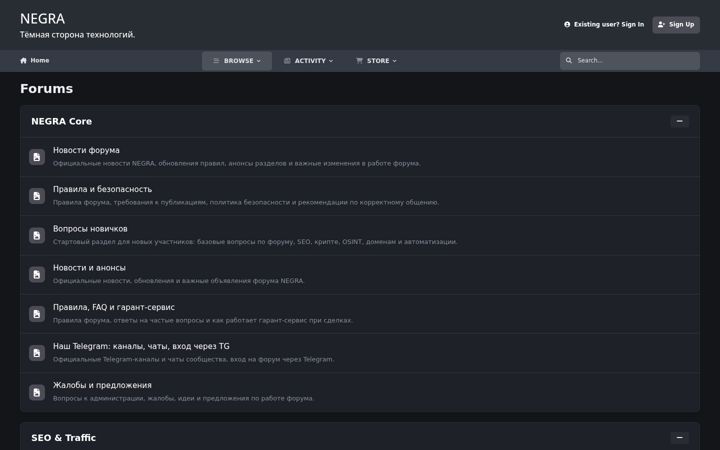Click forum icon beside Вопросы новичков
Screen dimensions: 720x450
37,236
